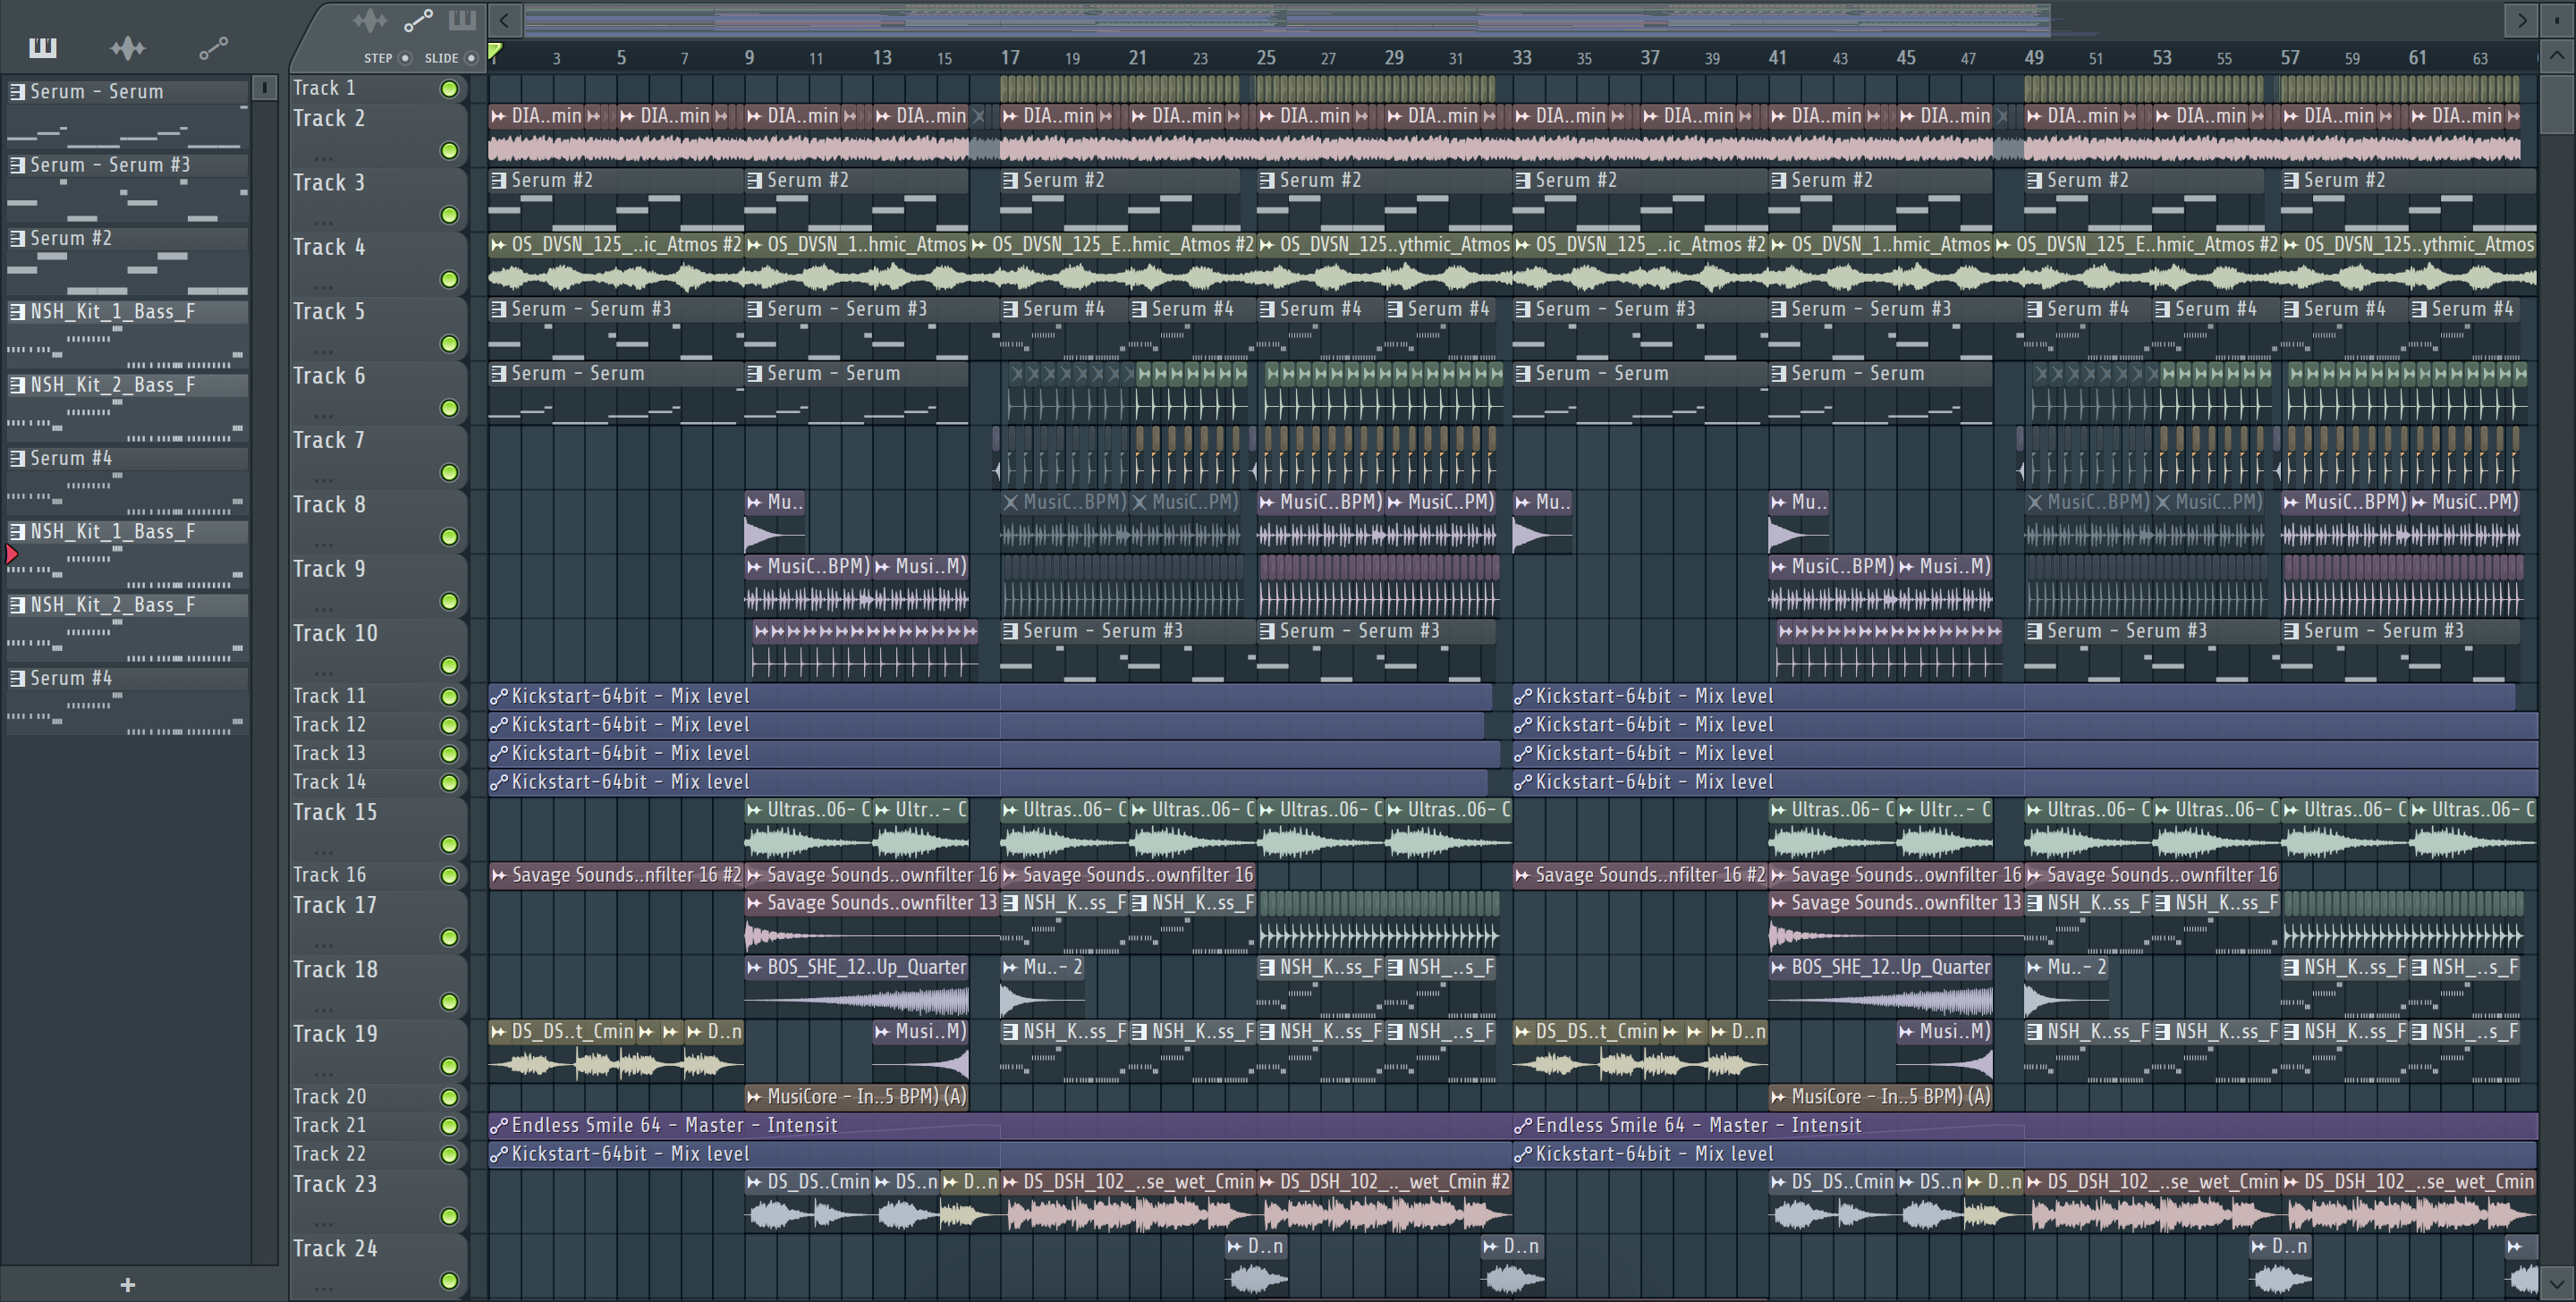Viewport: 2576px width, 1302px height.
Task: Click bar 17 on the timeline ruler
Action: (x=1010, y=57)
